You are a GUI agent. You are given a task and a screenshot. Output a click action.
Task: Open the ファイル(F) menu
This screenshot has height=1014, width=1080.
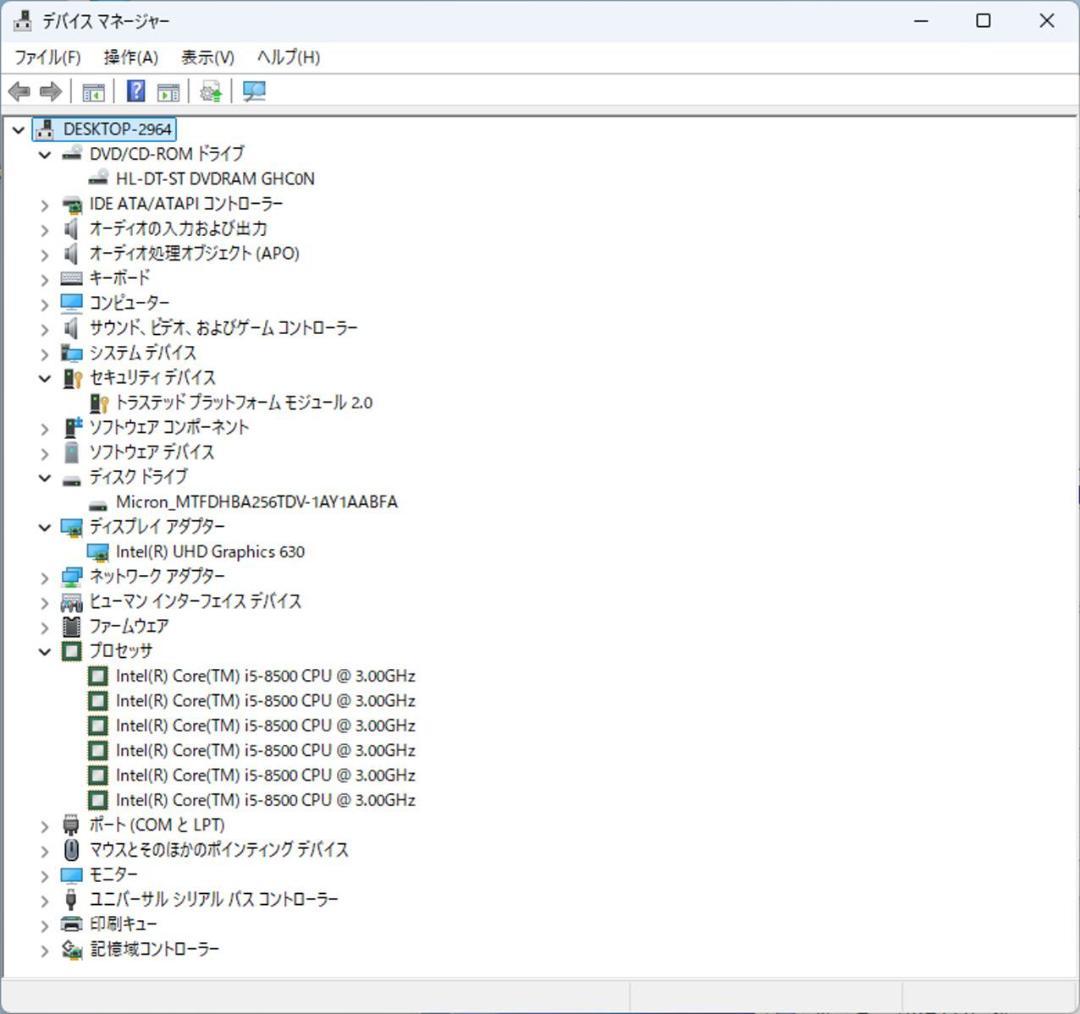coord(51,57)
